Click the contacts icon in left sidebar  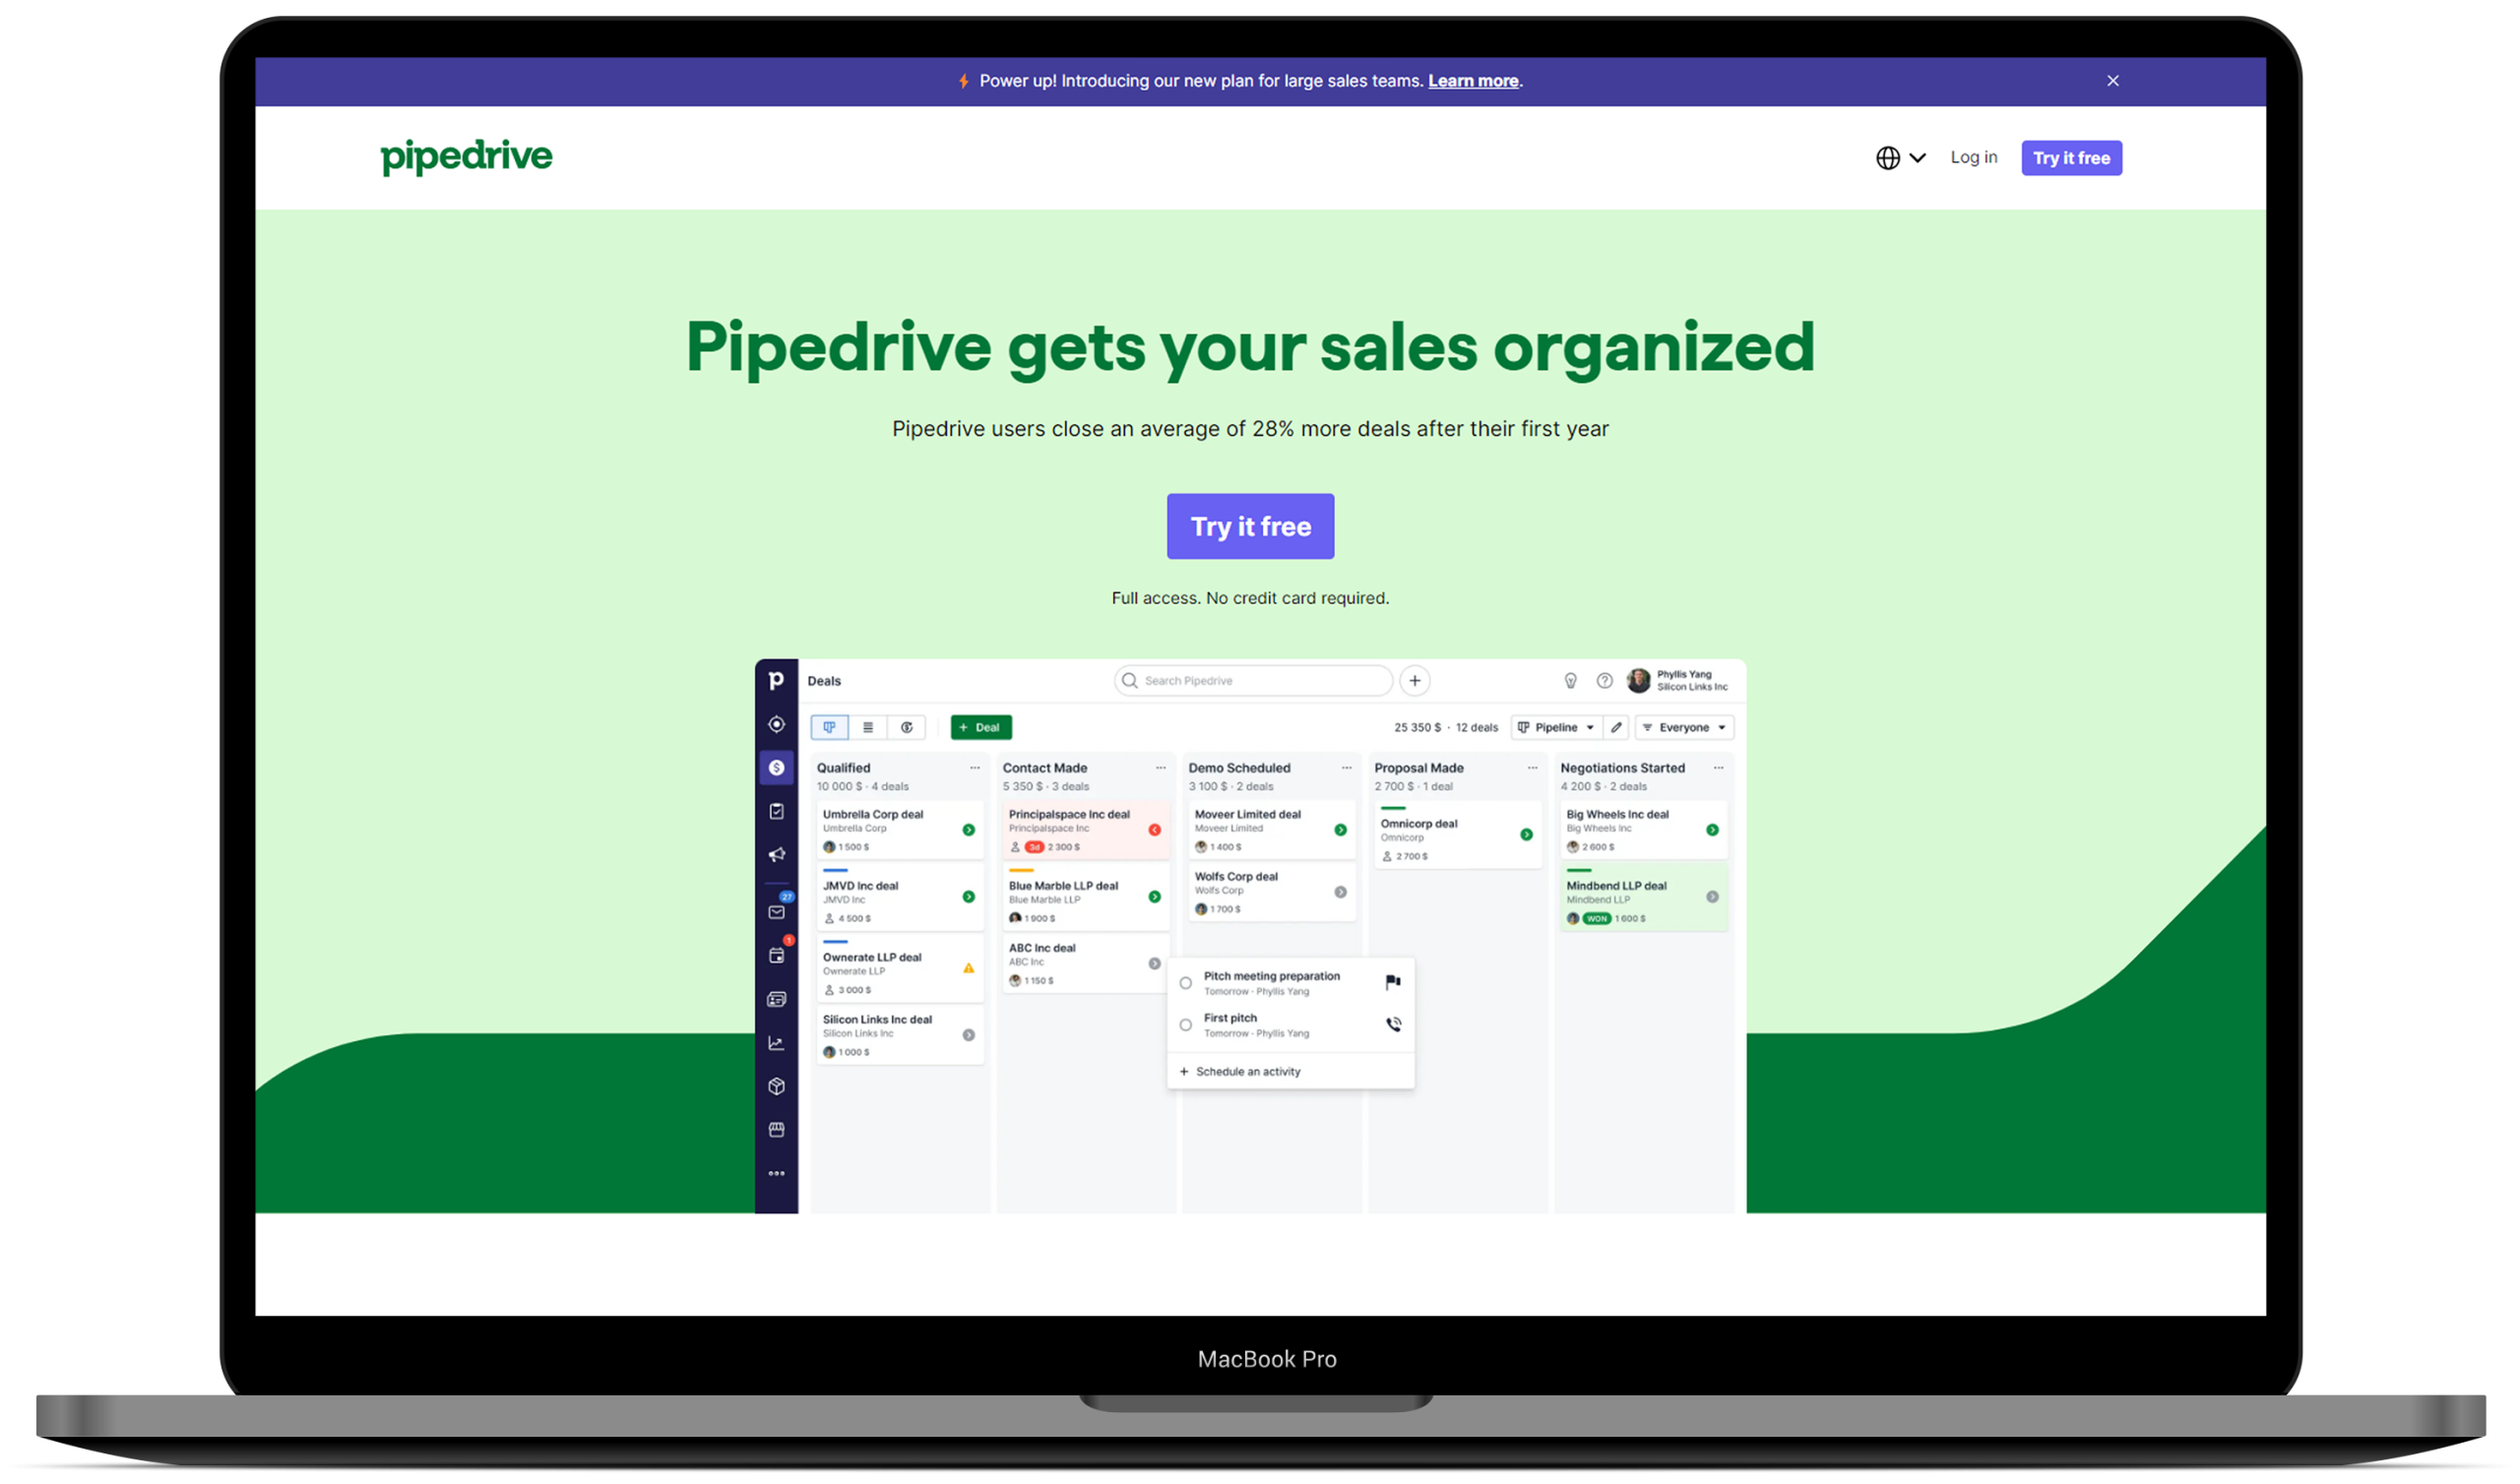tap(778, 998)
